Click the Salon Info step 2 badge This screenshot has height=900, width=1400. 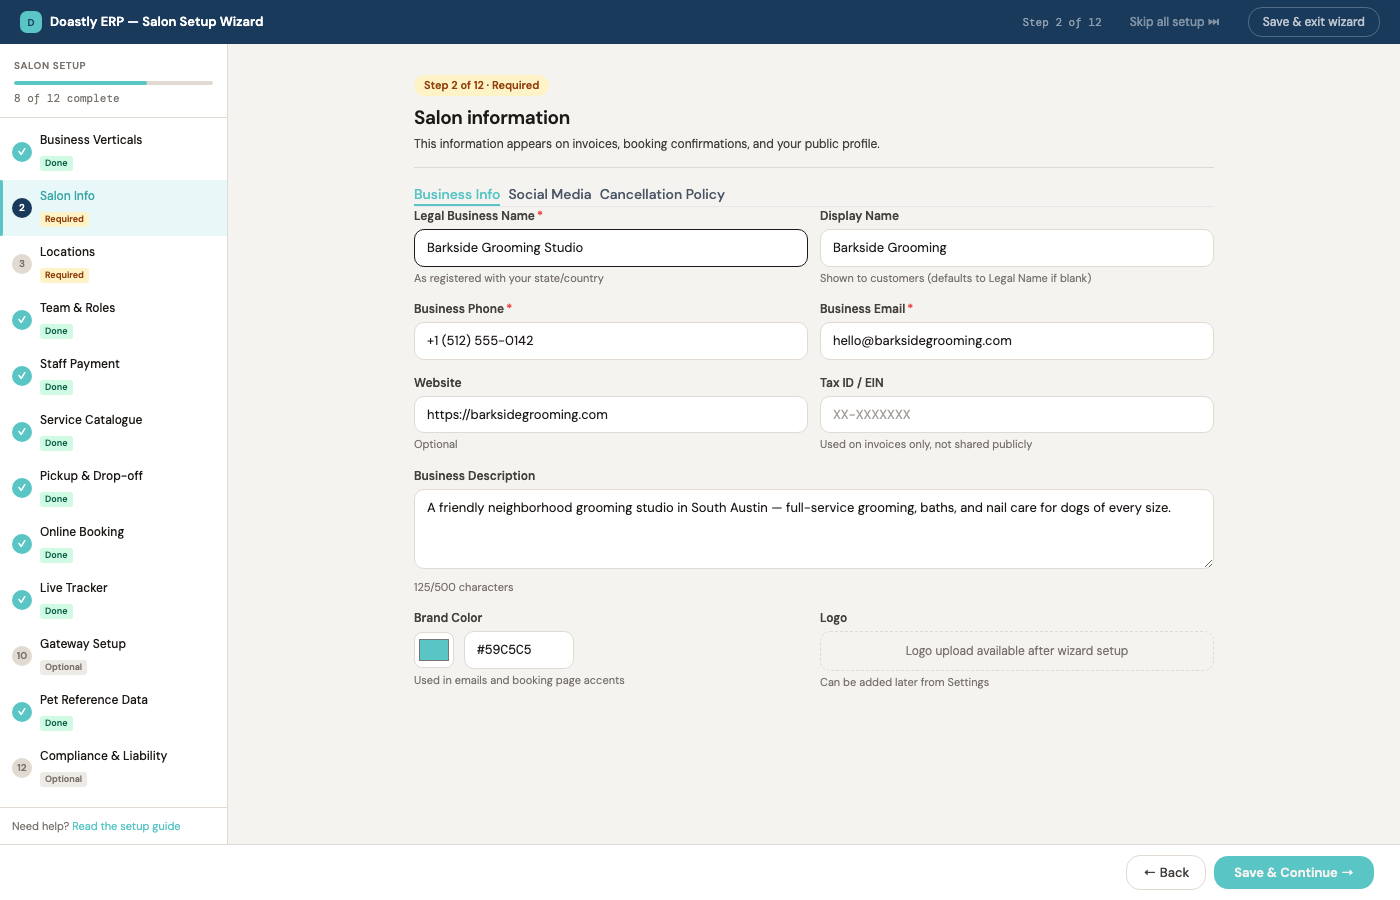(22, 208)
